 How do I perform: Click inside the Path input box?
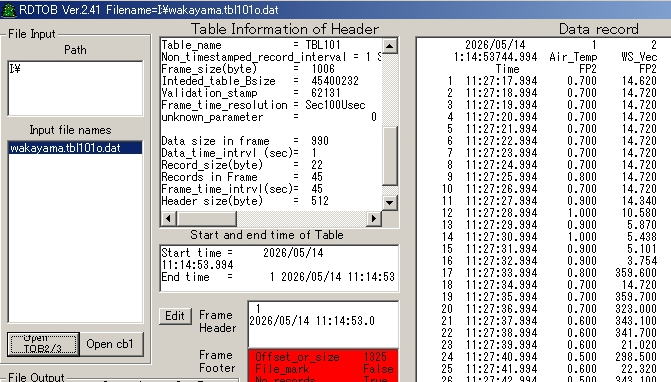[x=75, y=88]
